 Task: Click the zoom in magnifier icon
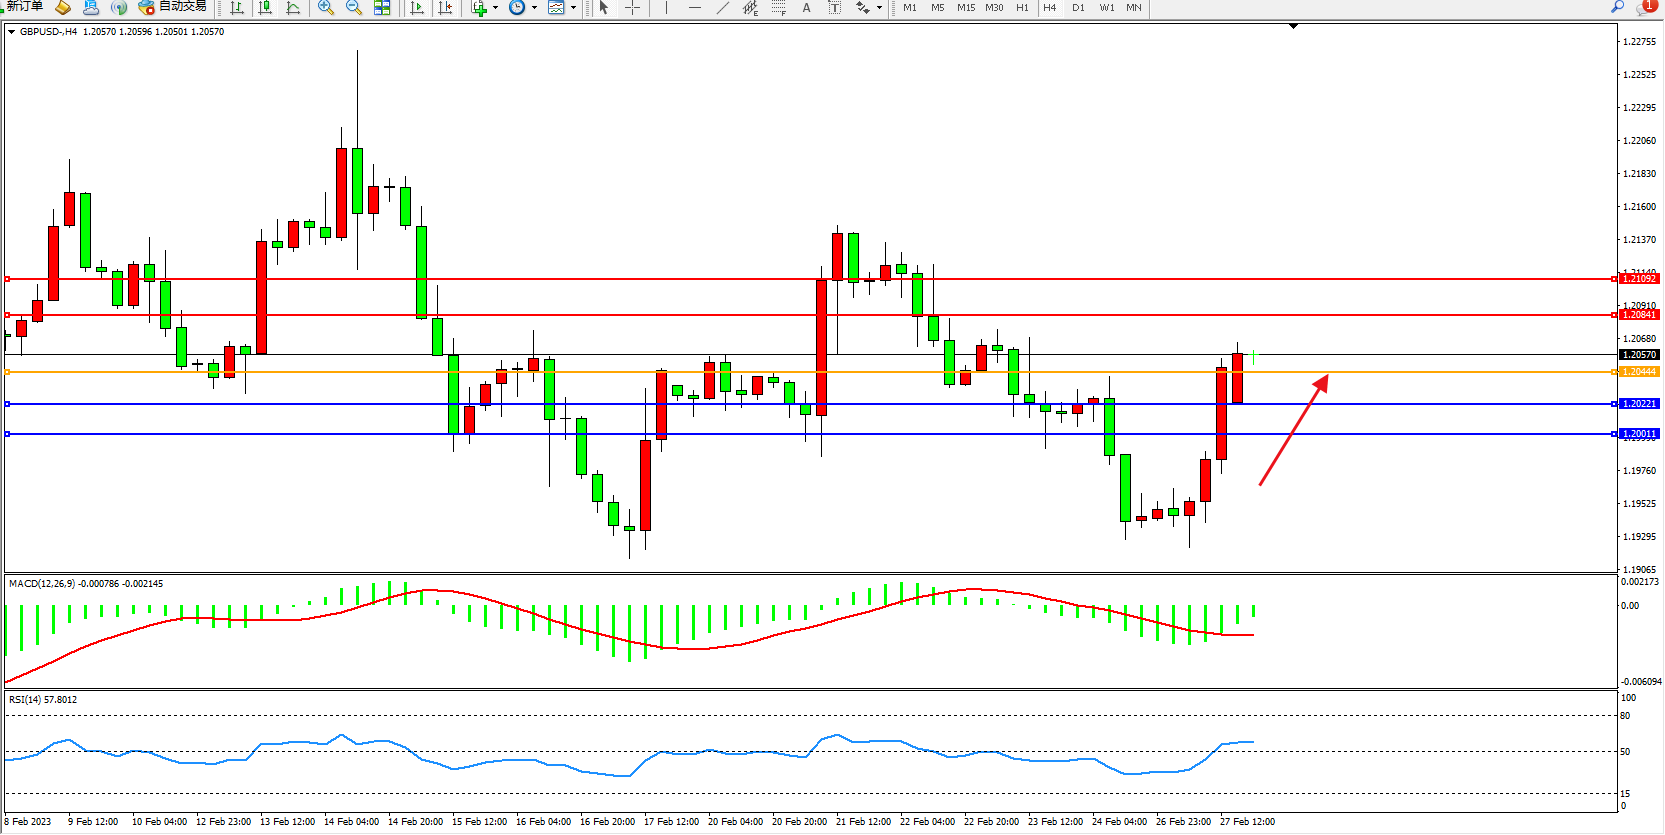(325, 8)
